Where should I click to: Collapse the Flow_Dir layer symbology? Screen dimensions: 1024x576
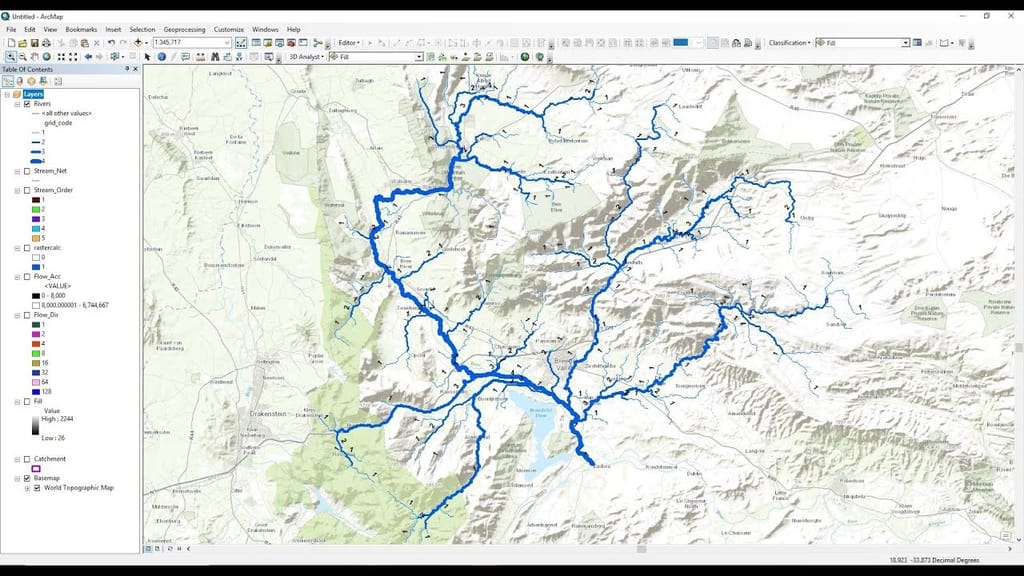coord(15,313)
